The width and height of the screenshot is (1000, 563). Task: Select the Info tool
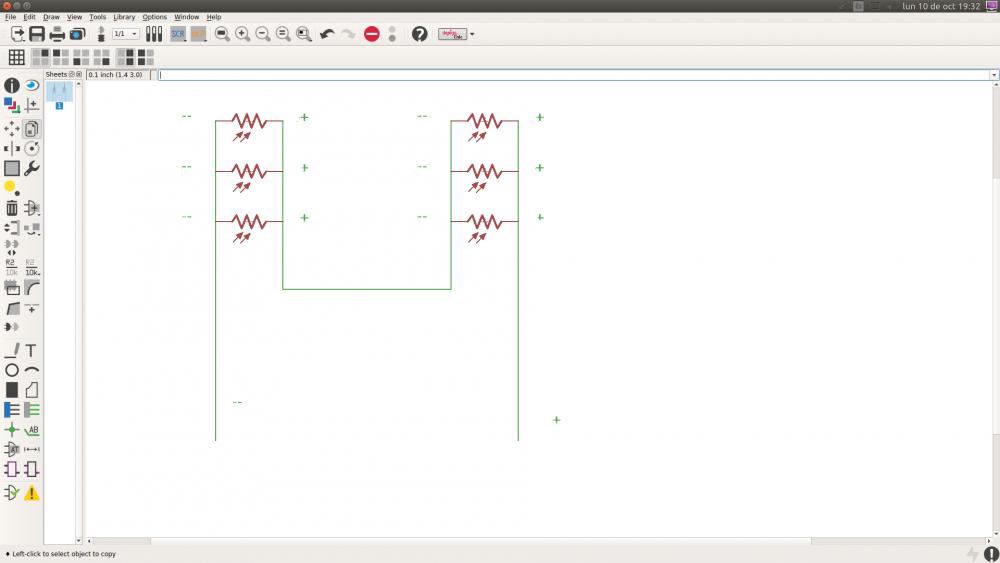pos(11,85)
